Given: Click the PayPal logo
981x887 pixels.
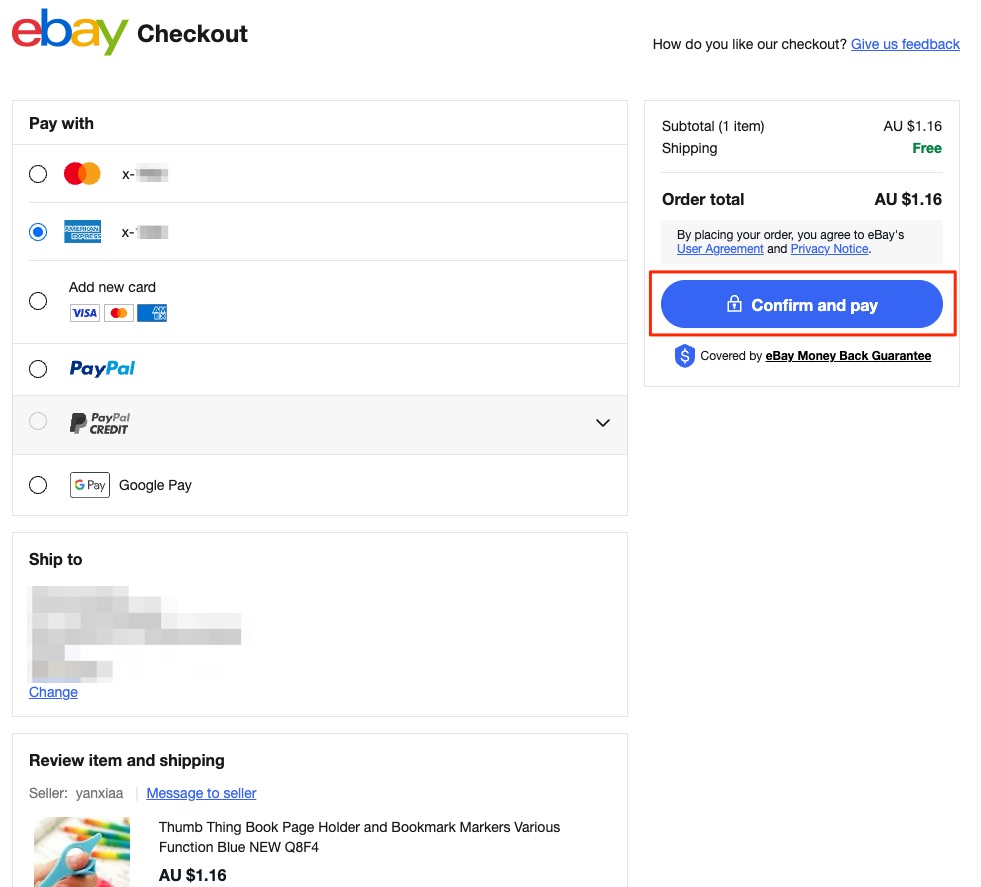Looking at the screenshot, I should click(102, 369).
